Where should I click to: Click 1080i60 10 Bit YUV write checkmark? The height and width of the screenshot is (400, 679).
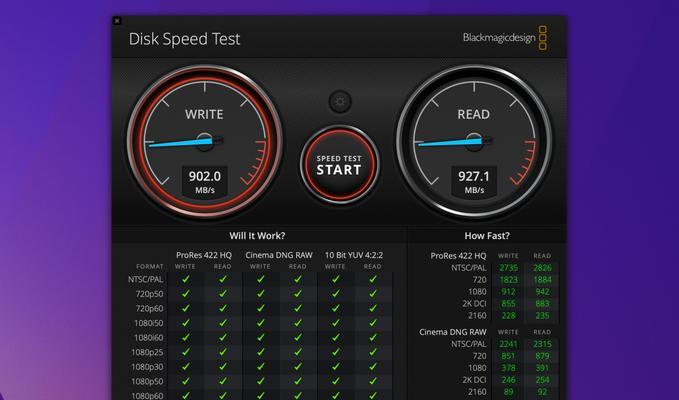tap(336, 337)
